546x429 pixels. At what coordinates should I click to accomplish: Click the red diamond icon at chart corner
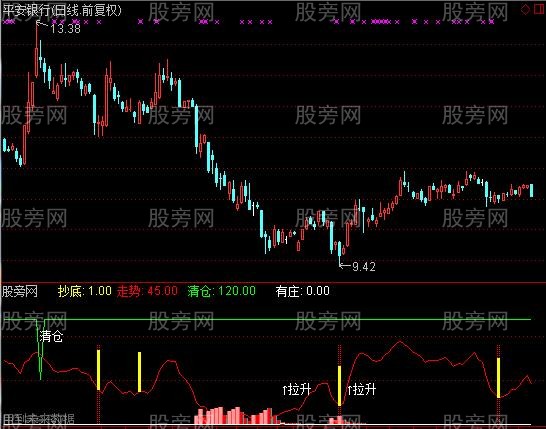click(525, 9)
